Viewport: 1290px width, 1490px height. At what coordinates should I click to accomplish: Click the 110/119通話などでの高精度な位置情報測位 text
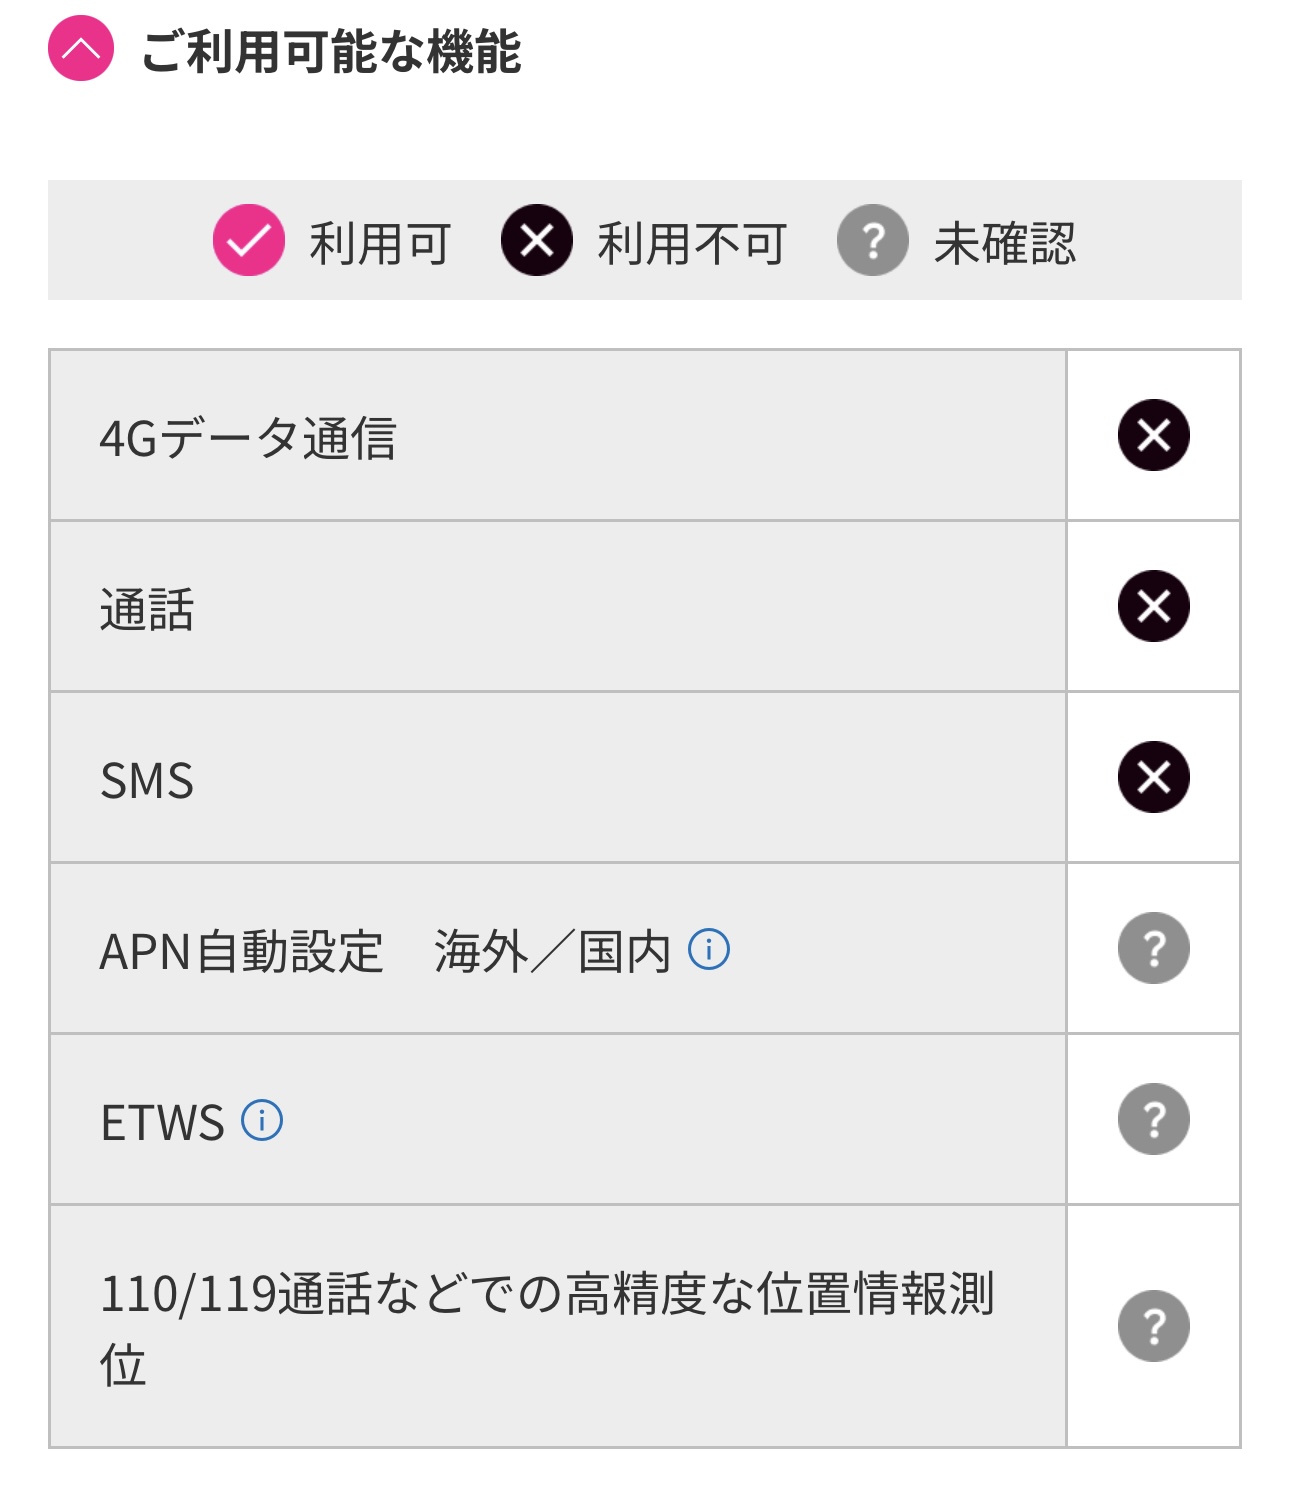click(547, 1328)
